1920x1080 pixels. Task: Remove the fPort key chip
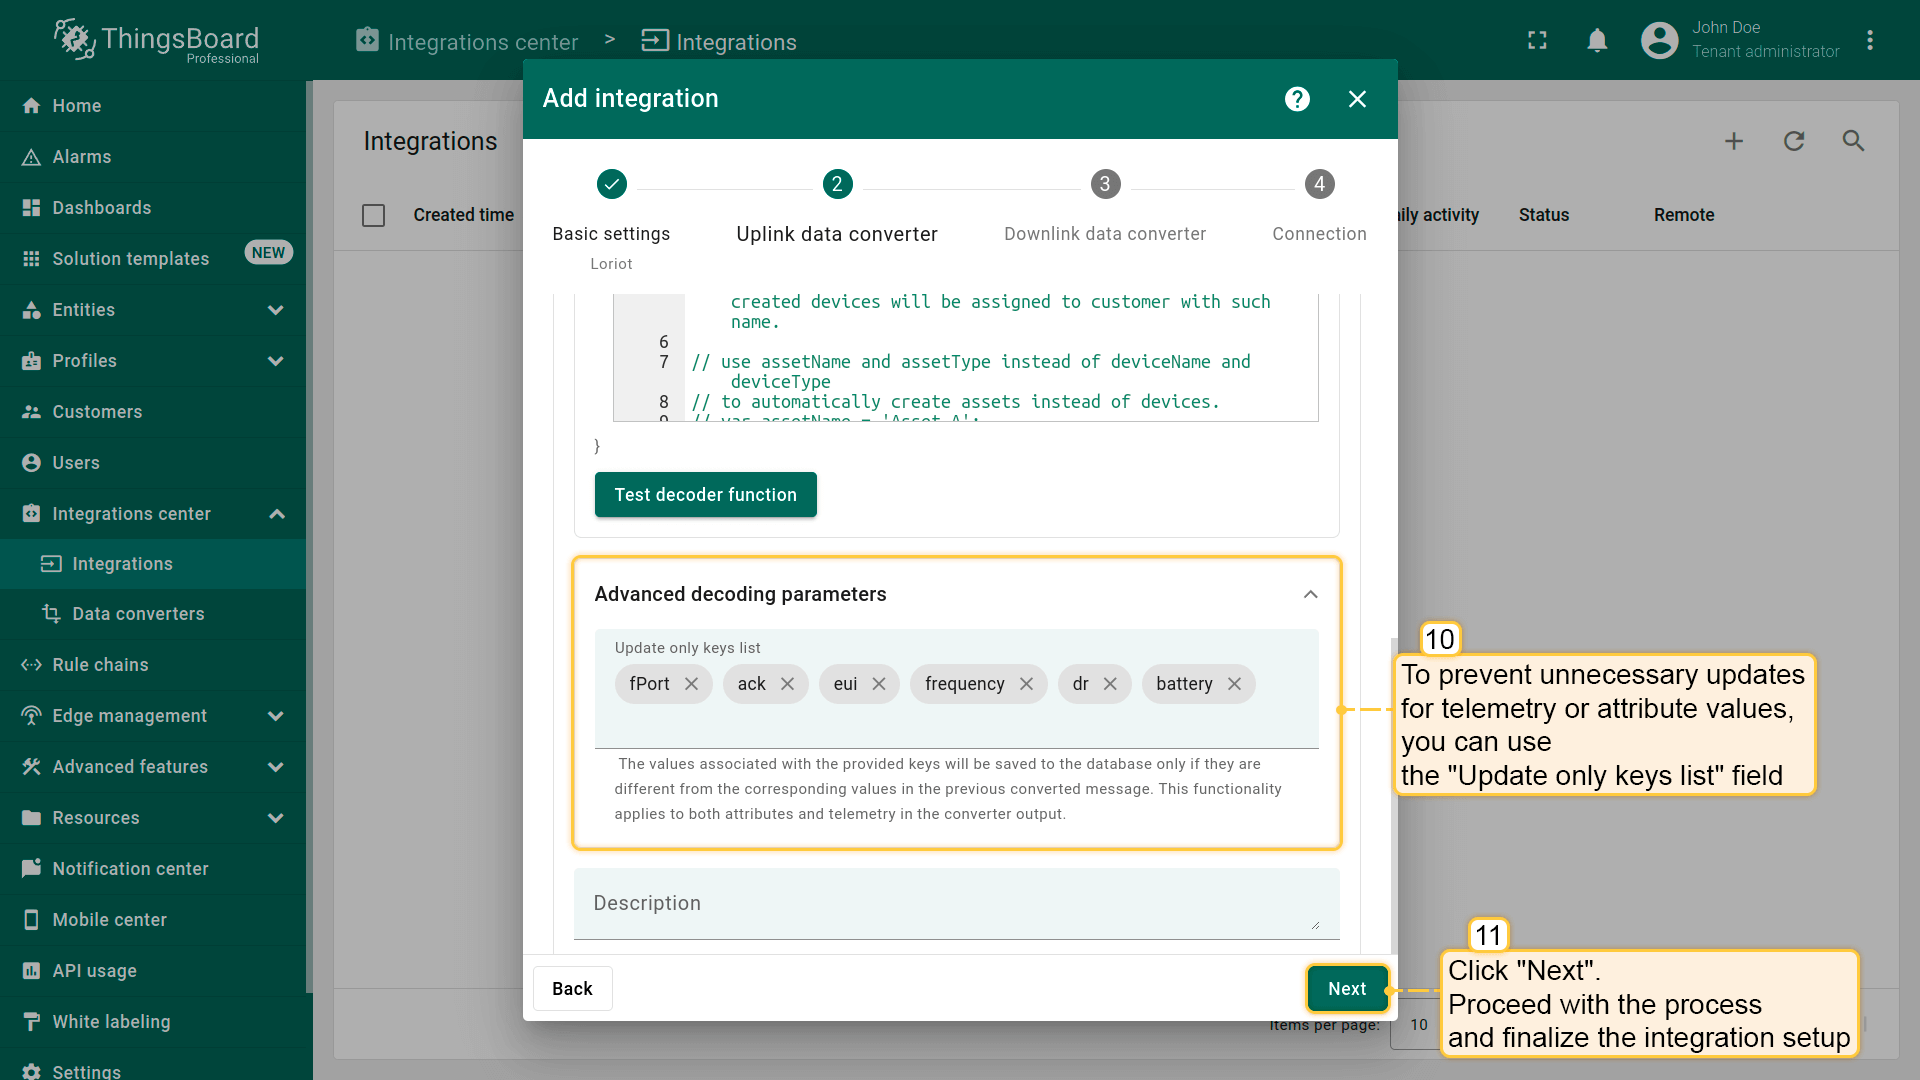point(691,684)
